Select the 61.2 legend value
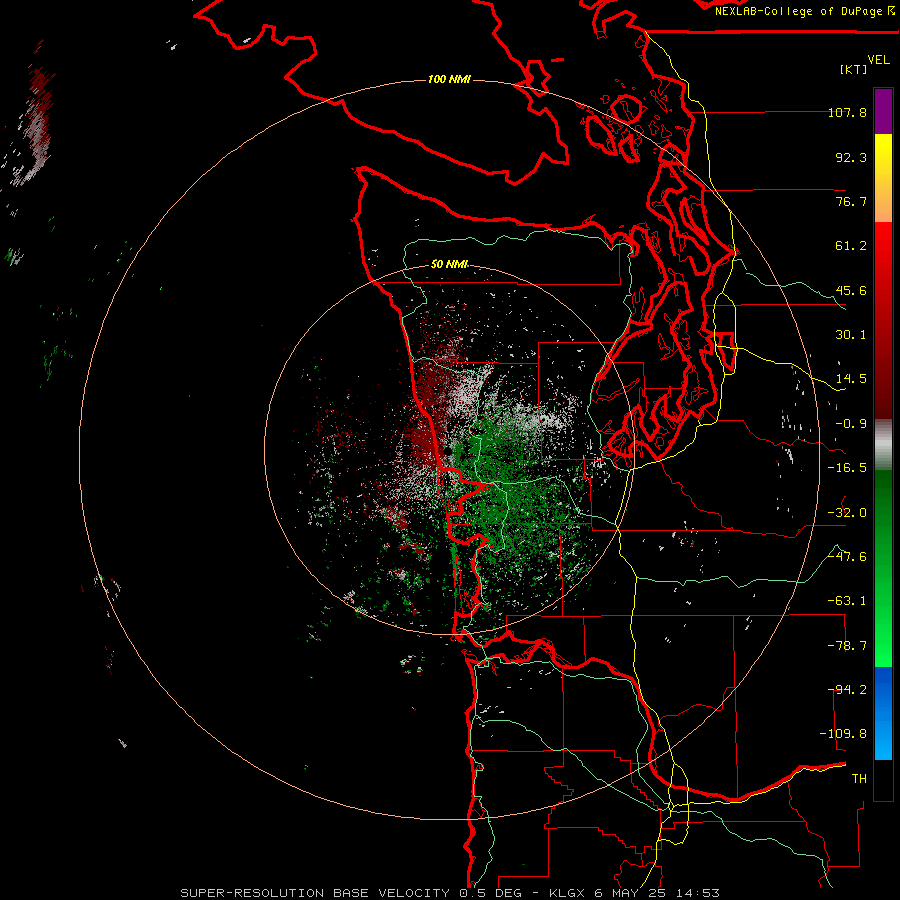This screenshot has width=900, height=900. 851,246
